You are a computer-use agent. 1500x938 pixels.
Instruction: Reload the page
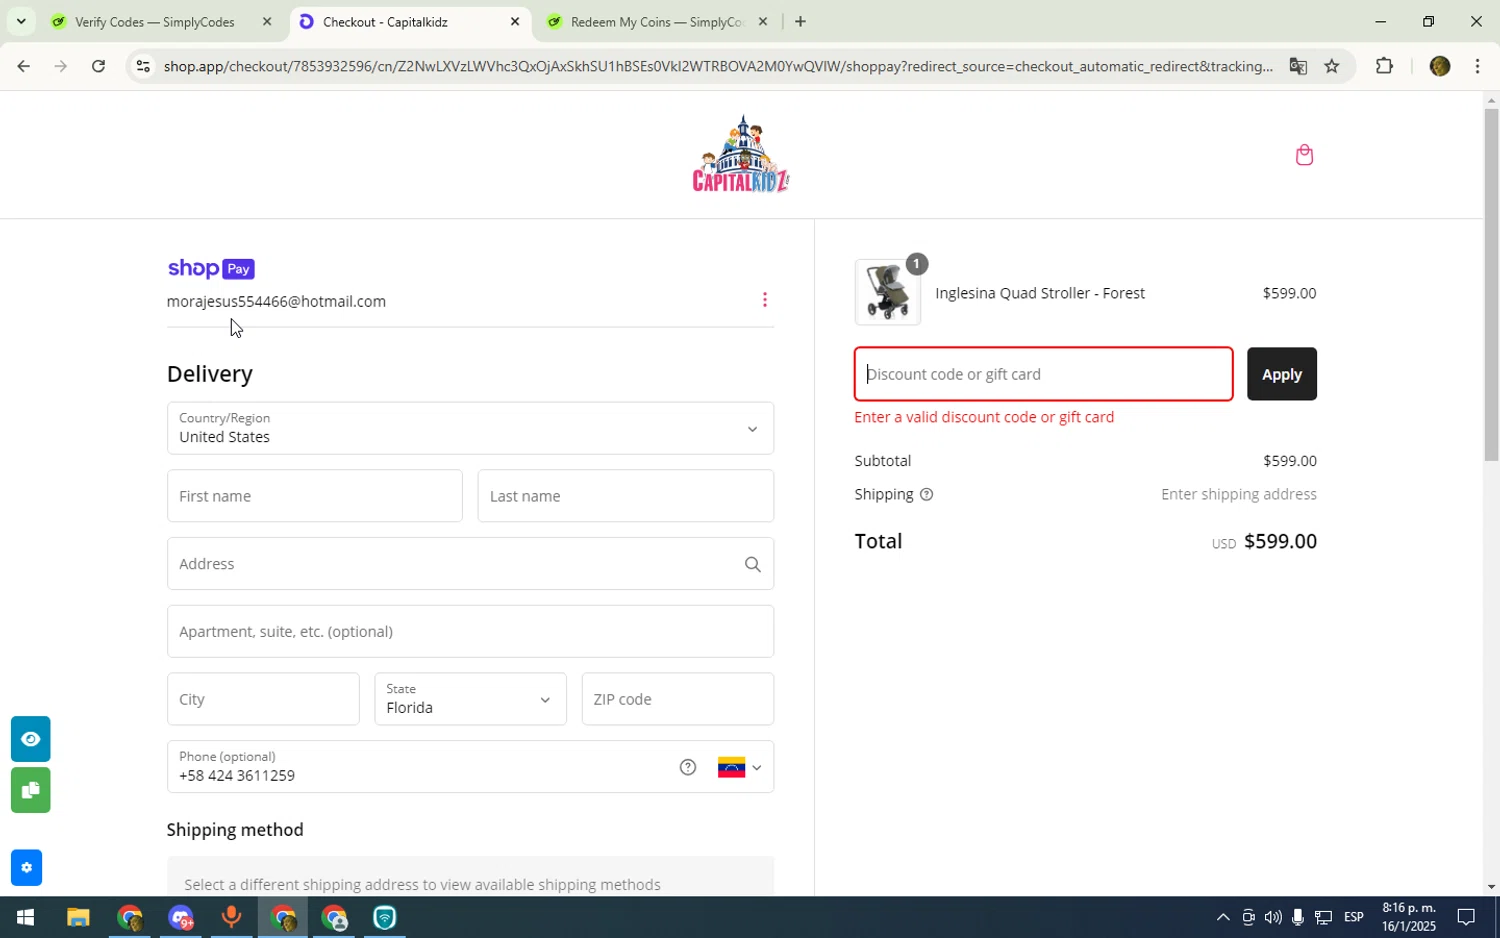tap(98, 66)
